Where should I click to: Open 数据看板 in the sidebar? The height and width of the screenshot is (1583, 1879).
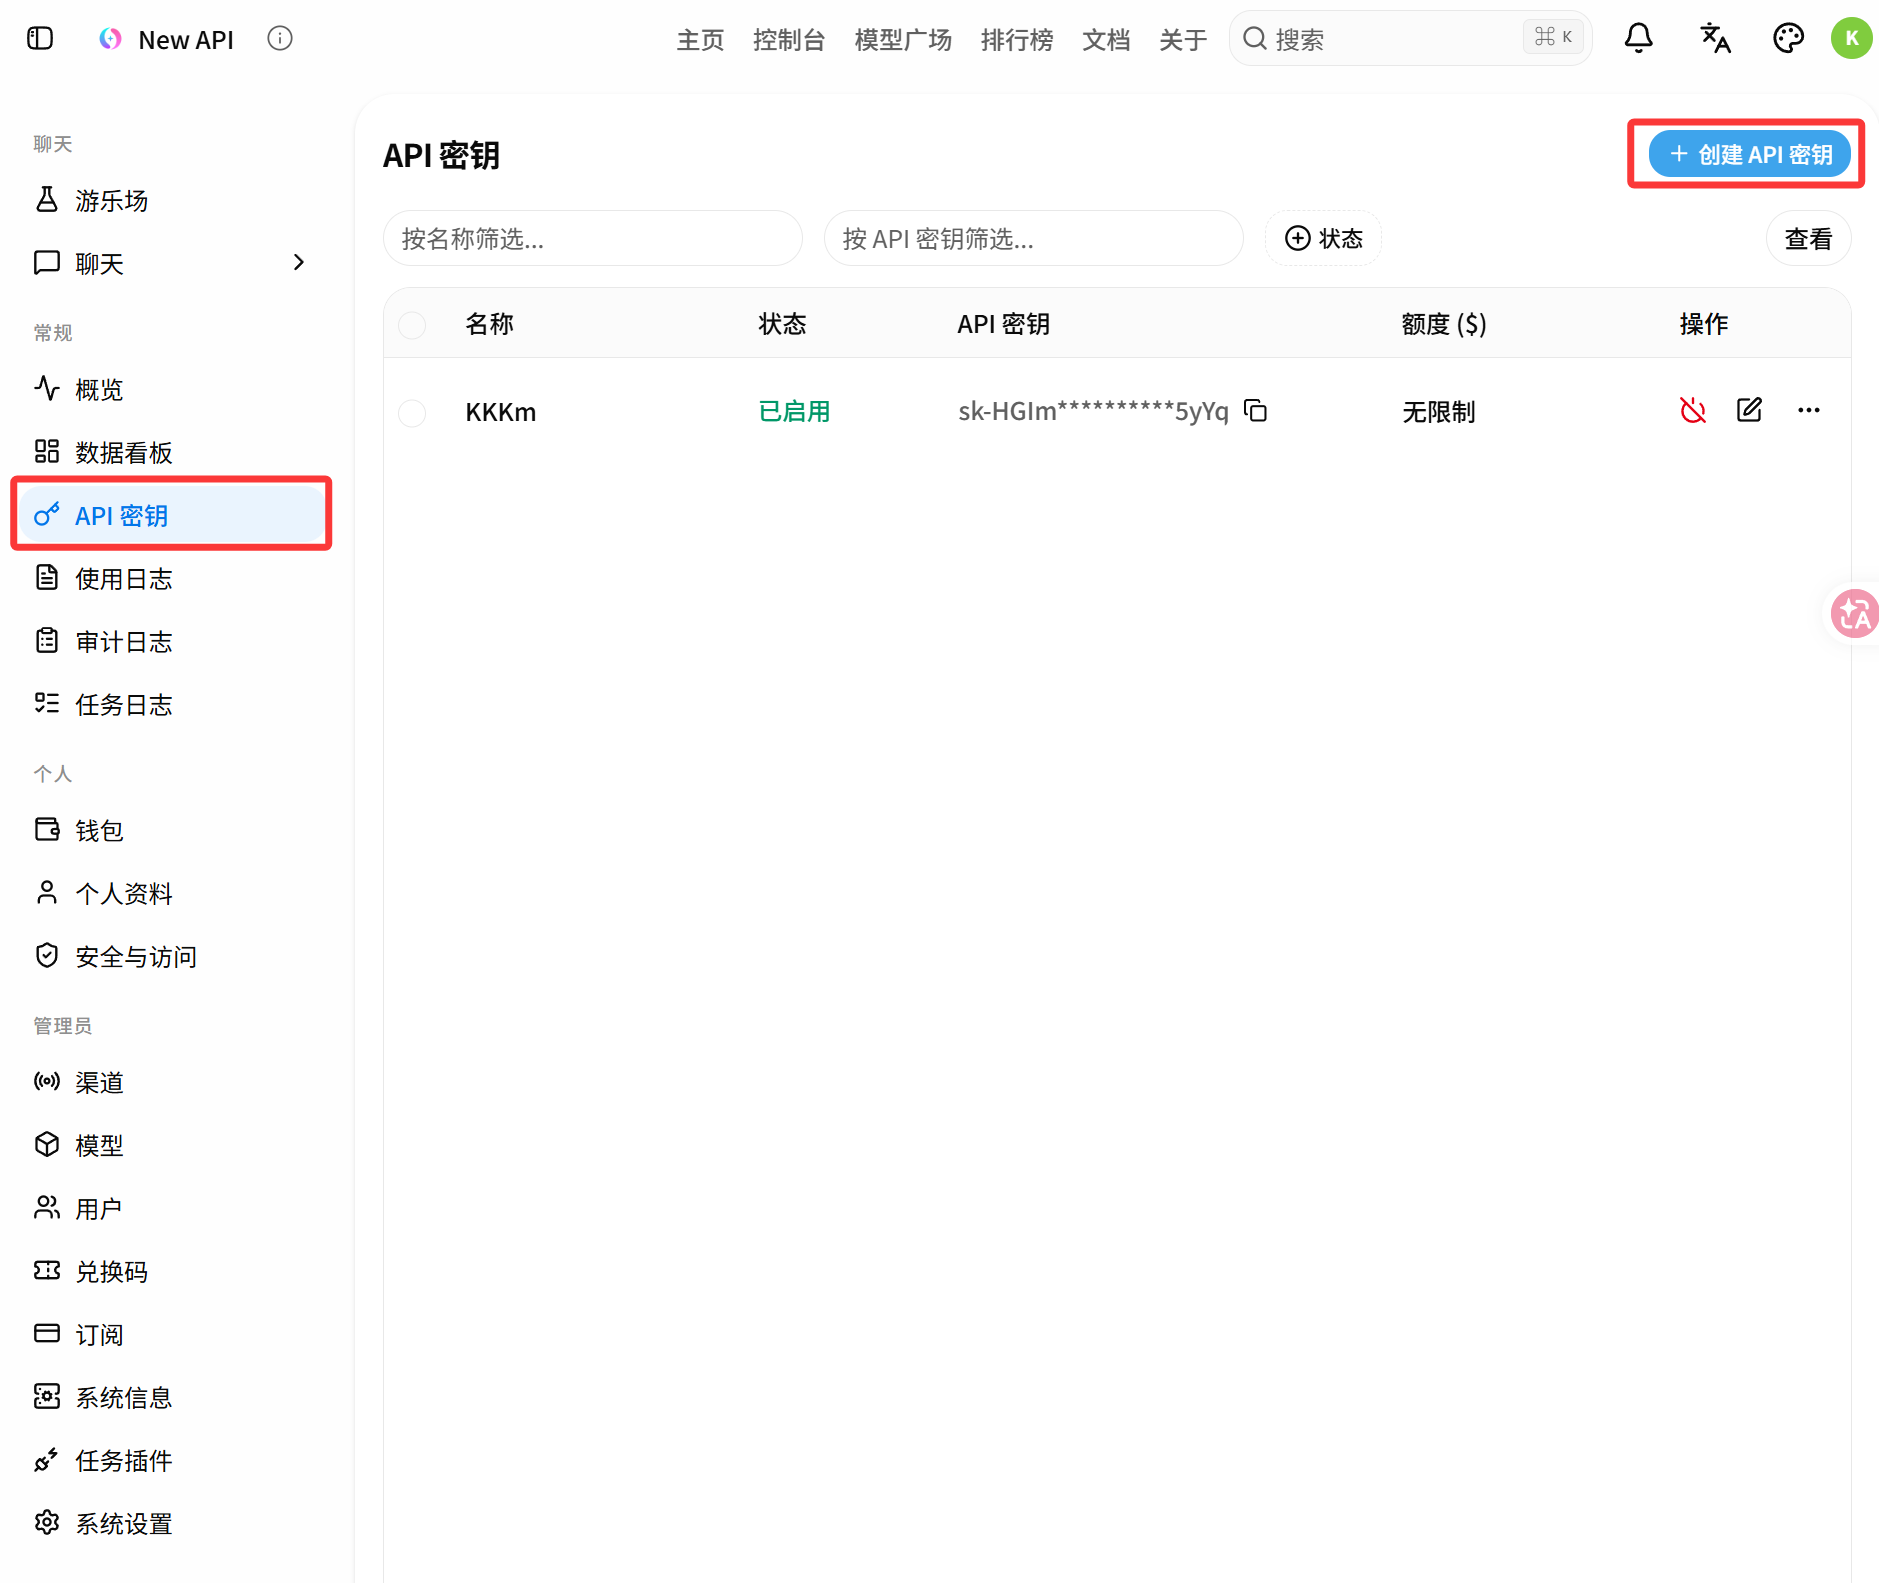[172, 452]
